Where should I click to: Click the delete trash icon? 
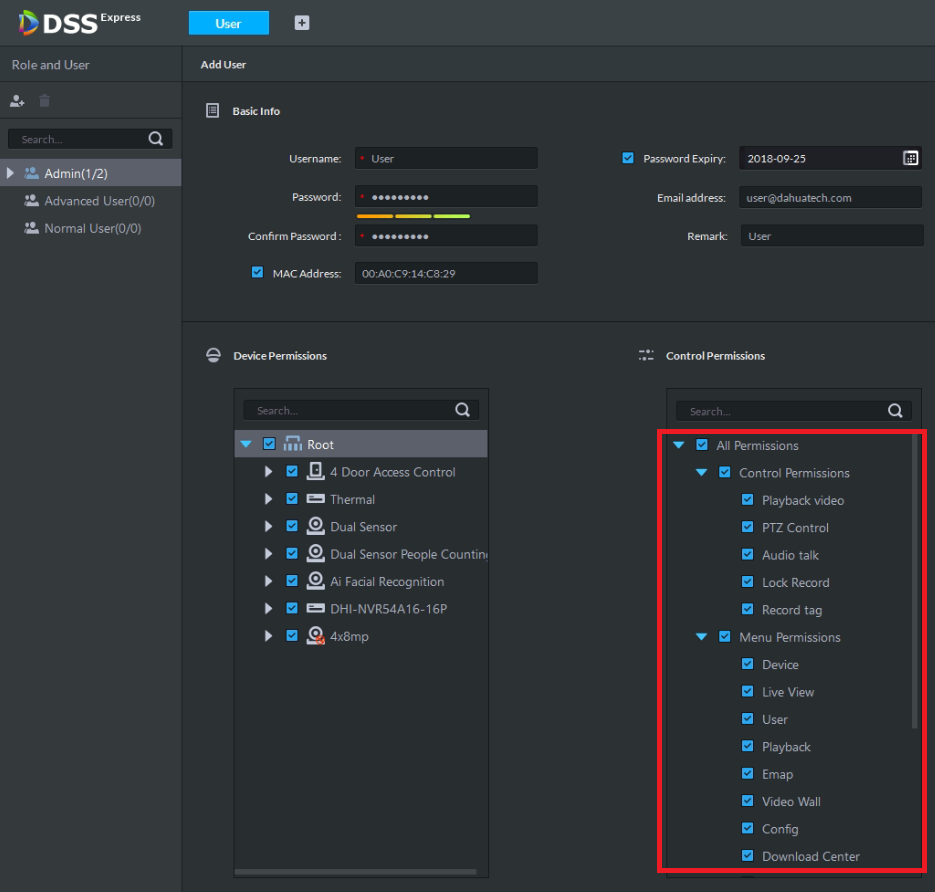tap(44, 101)
